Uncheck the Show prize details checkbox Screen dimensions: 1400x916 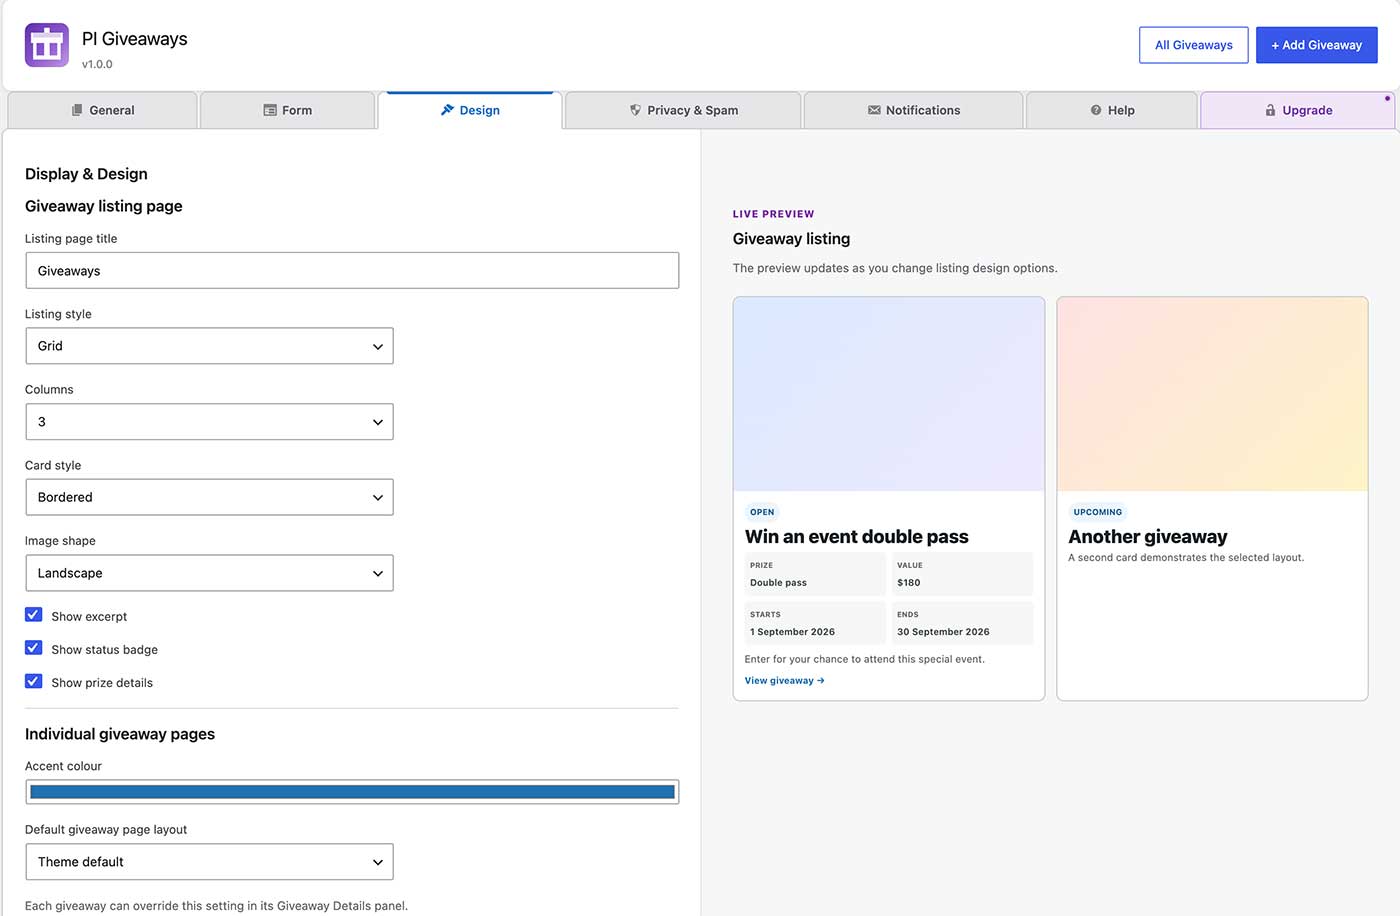(x=33, y=681)
